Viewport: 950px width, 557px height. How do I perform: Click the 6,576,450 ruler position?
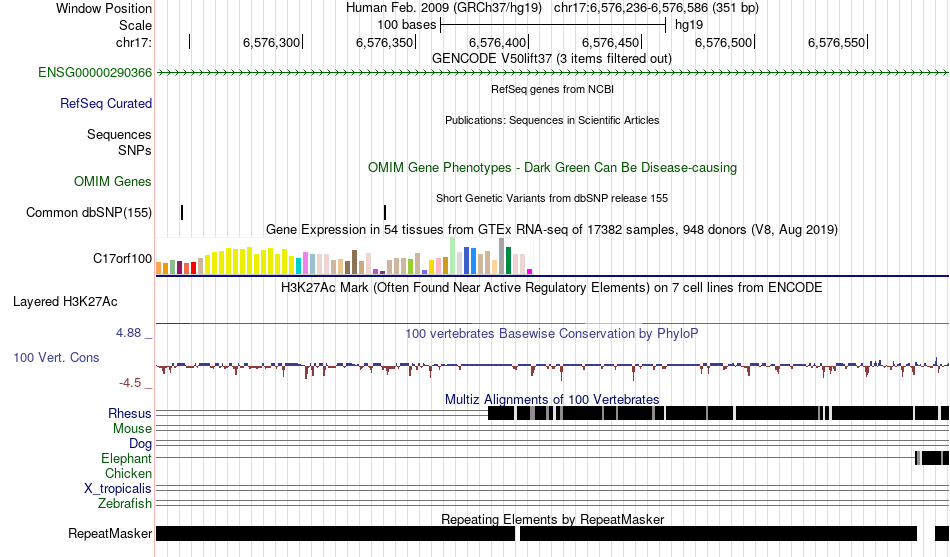coord(611,42)
